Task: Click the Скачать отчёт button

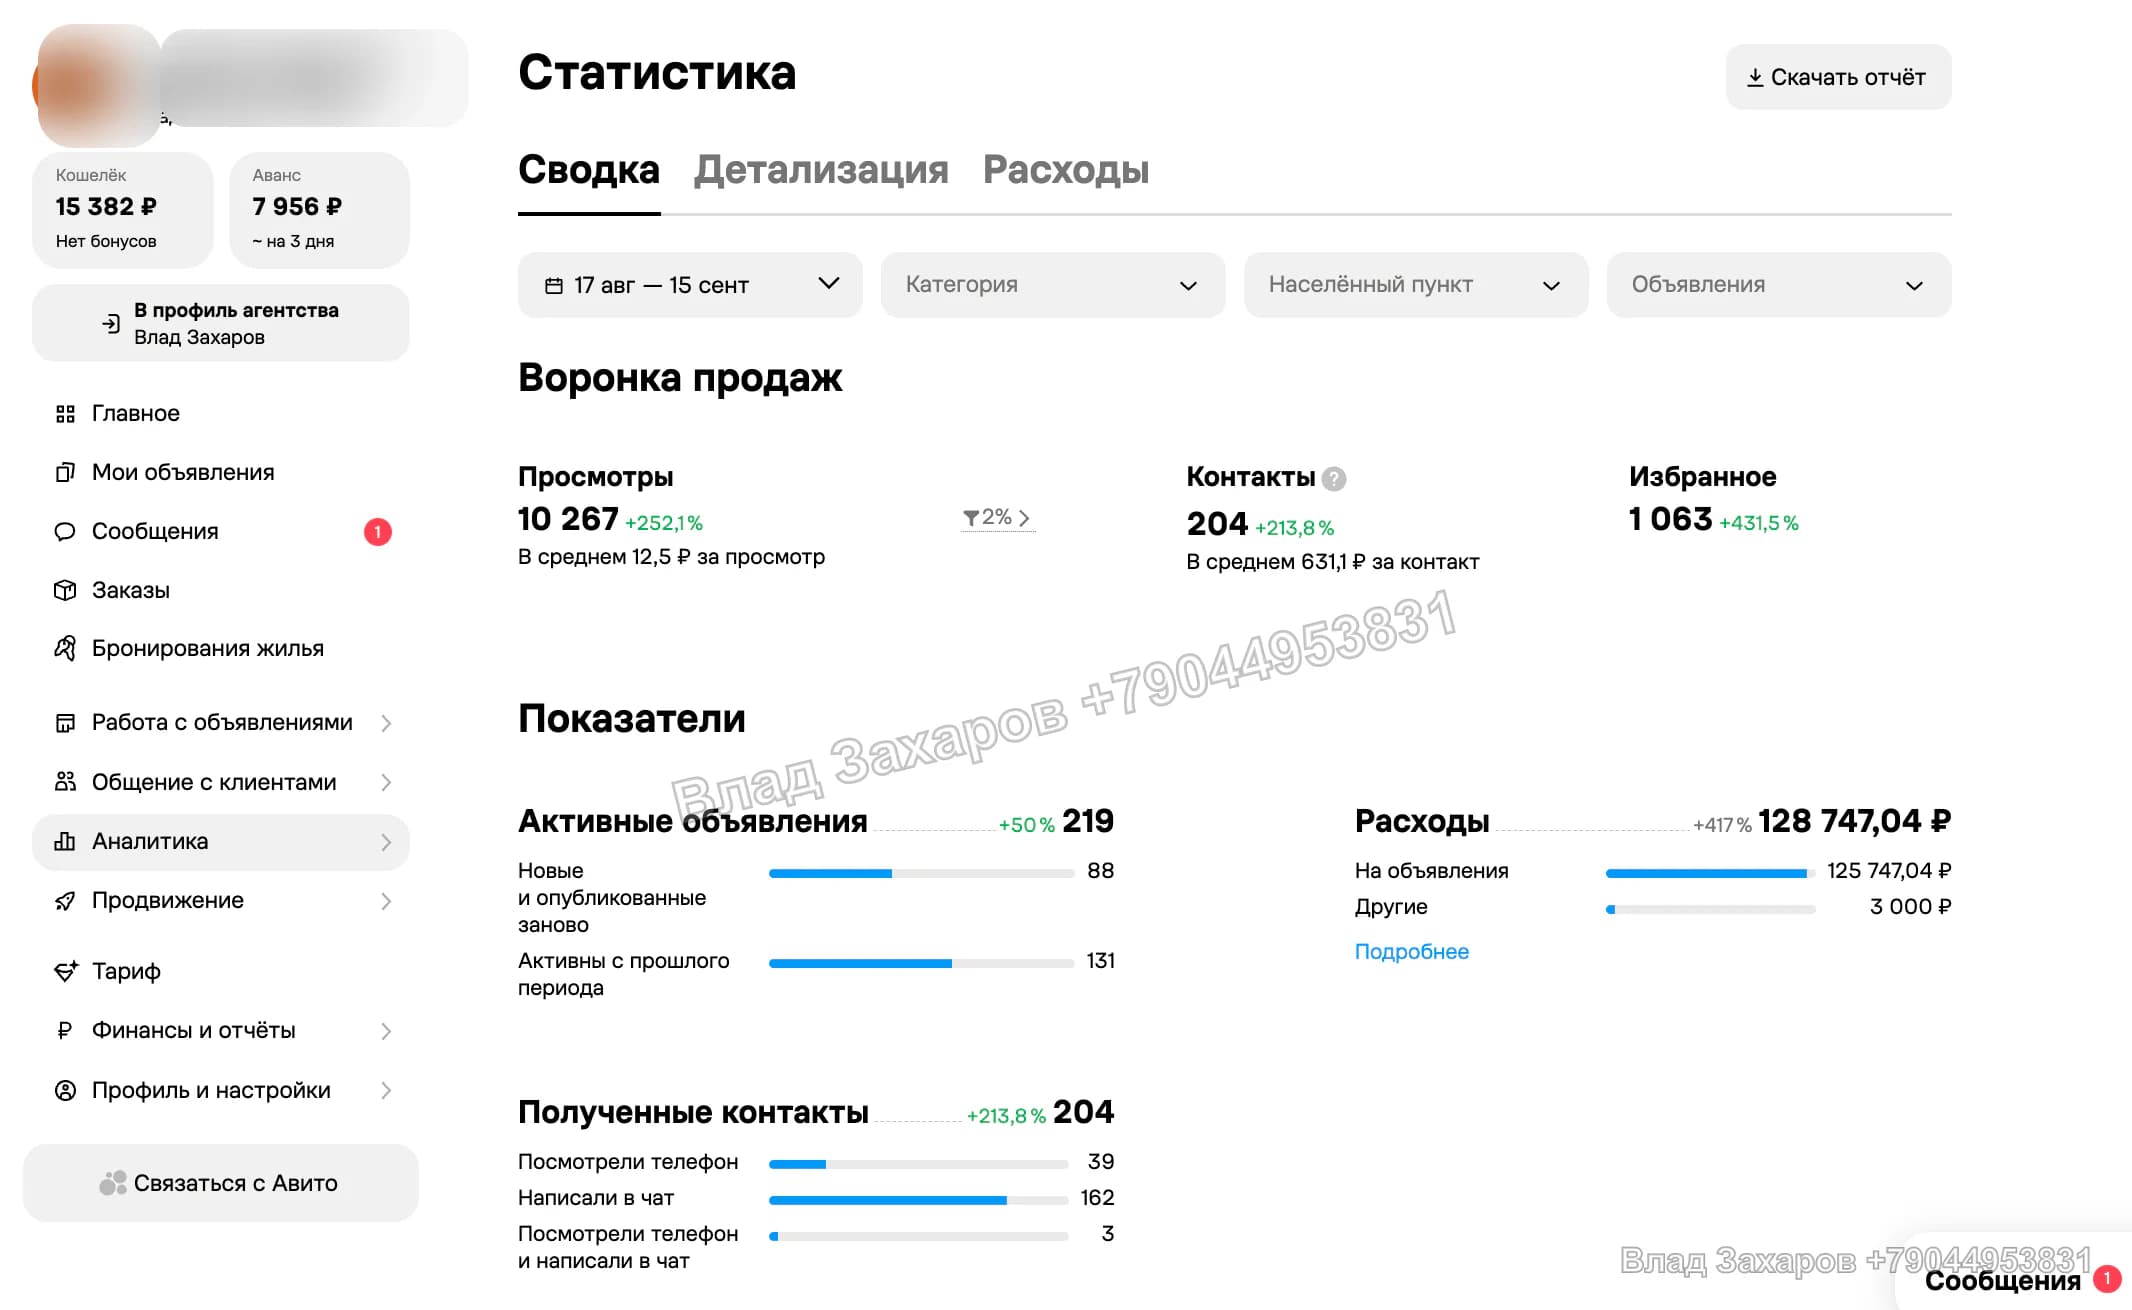Action: [1838, 77]
